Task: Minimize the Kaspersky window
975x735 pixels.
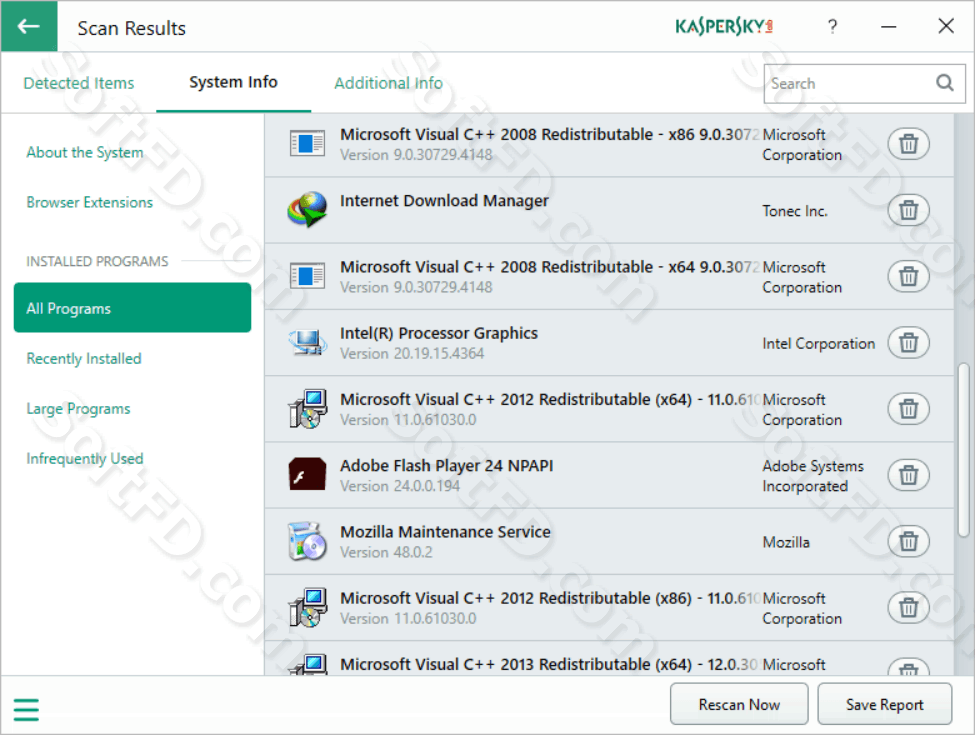Action: tap(889, 27)
